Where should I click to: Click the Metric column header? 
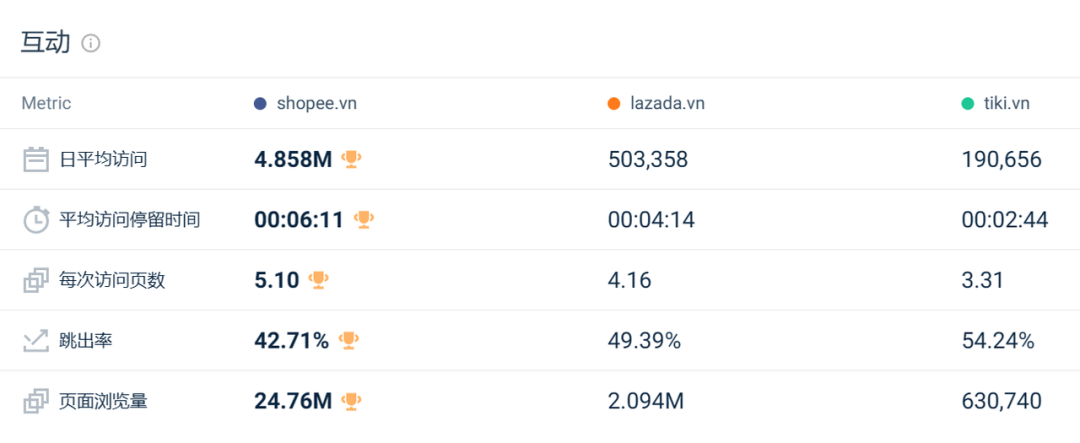46,103
